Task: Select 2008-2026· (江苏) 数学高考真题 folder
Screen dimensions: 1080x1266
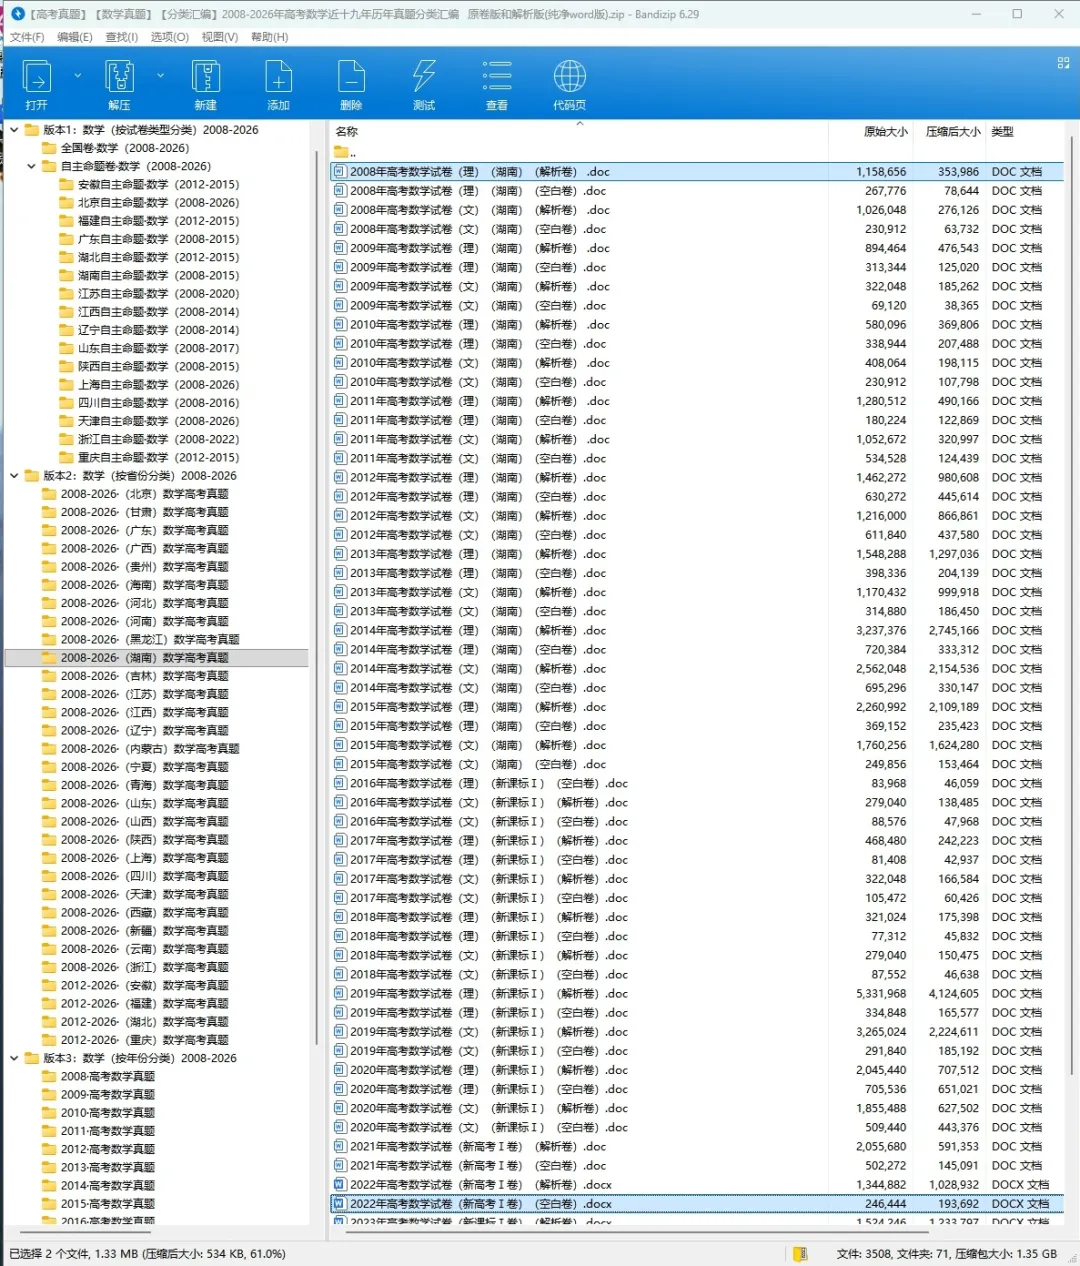Action: [x=144, y=694]
